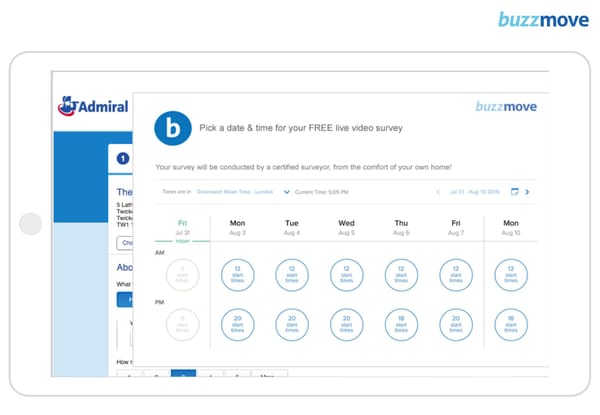600x415 pixels.
Task: Choose Monday Aug 10 PM 16 start times
Action: 510,324
